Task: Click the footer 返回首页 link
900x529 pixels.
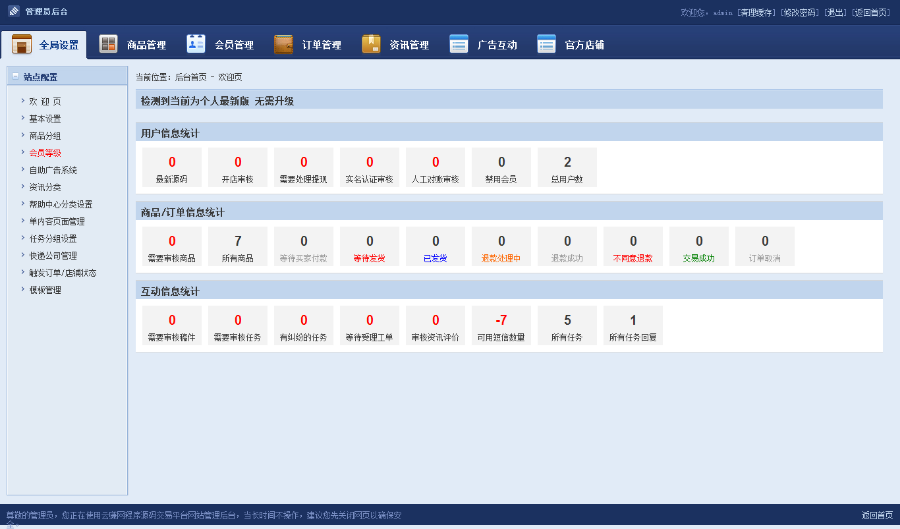Action: [x=877, y=515]
